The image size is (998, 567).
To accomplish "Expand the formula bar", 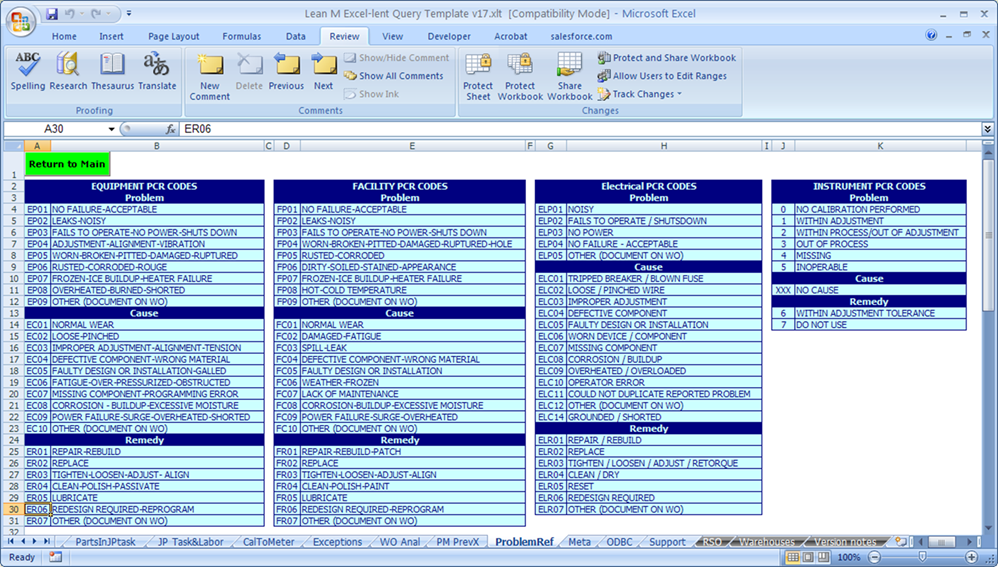I will pos(987,129).
